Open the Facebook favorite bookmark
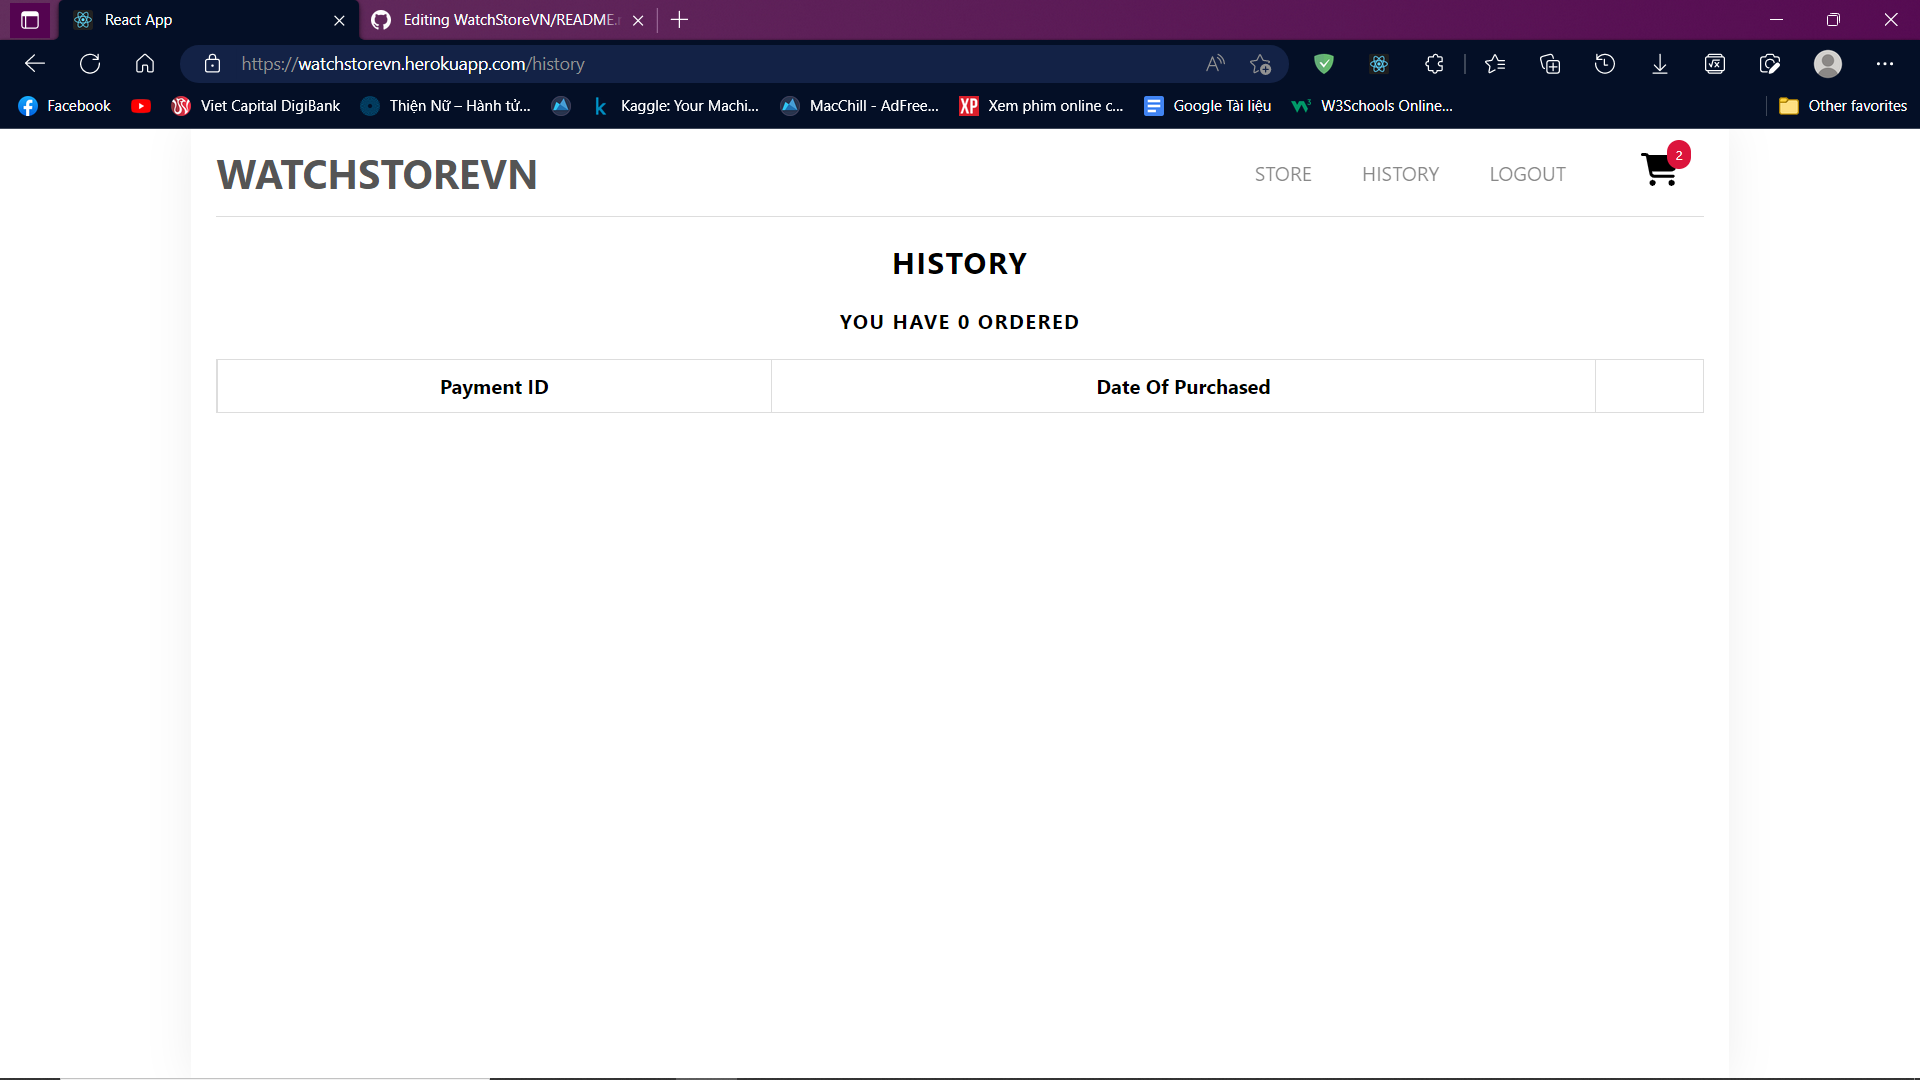This screenshot has height=1080, width=1920. [x=63, y=105]
